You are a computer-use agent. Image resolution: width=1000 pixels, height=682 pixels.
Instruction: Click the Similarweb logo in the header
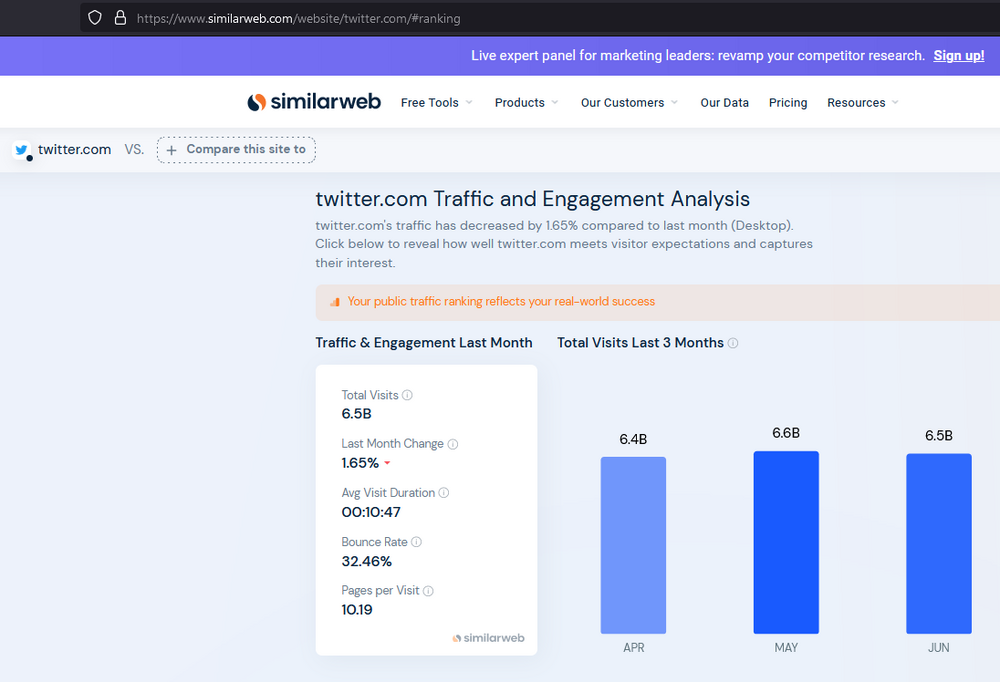(314, 102)
